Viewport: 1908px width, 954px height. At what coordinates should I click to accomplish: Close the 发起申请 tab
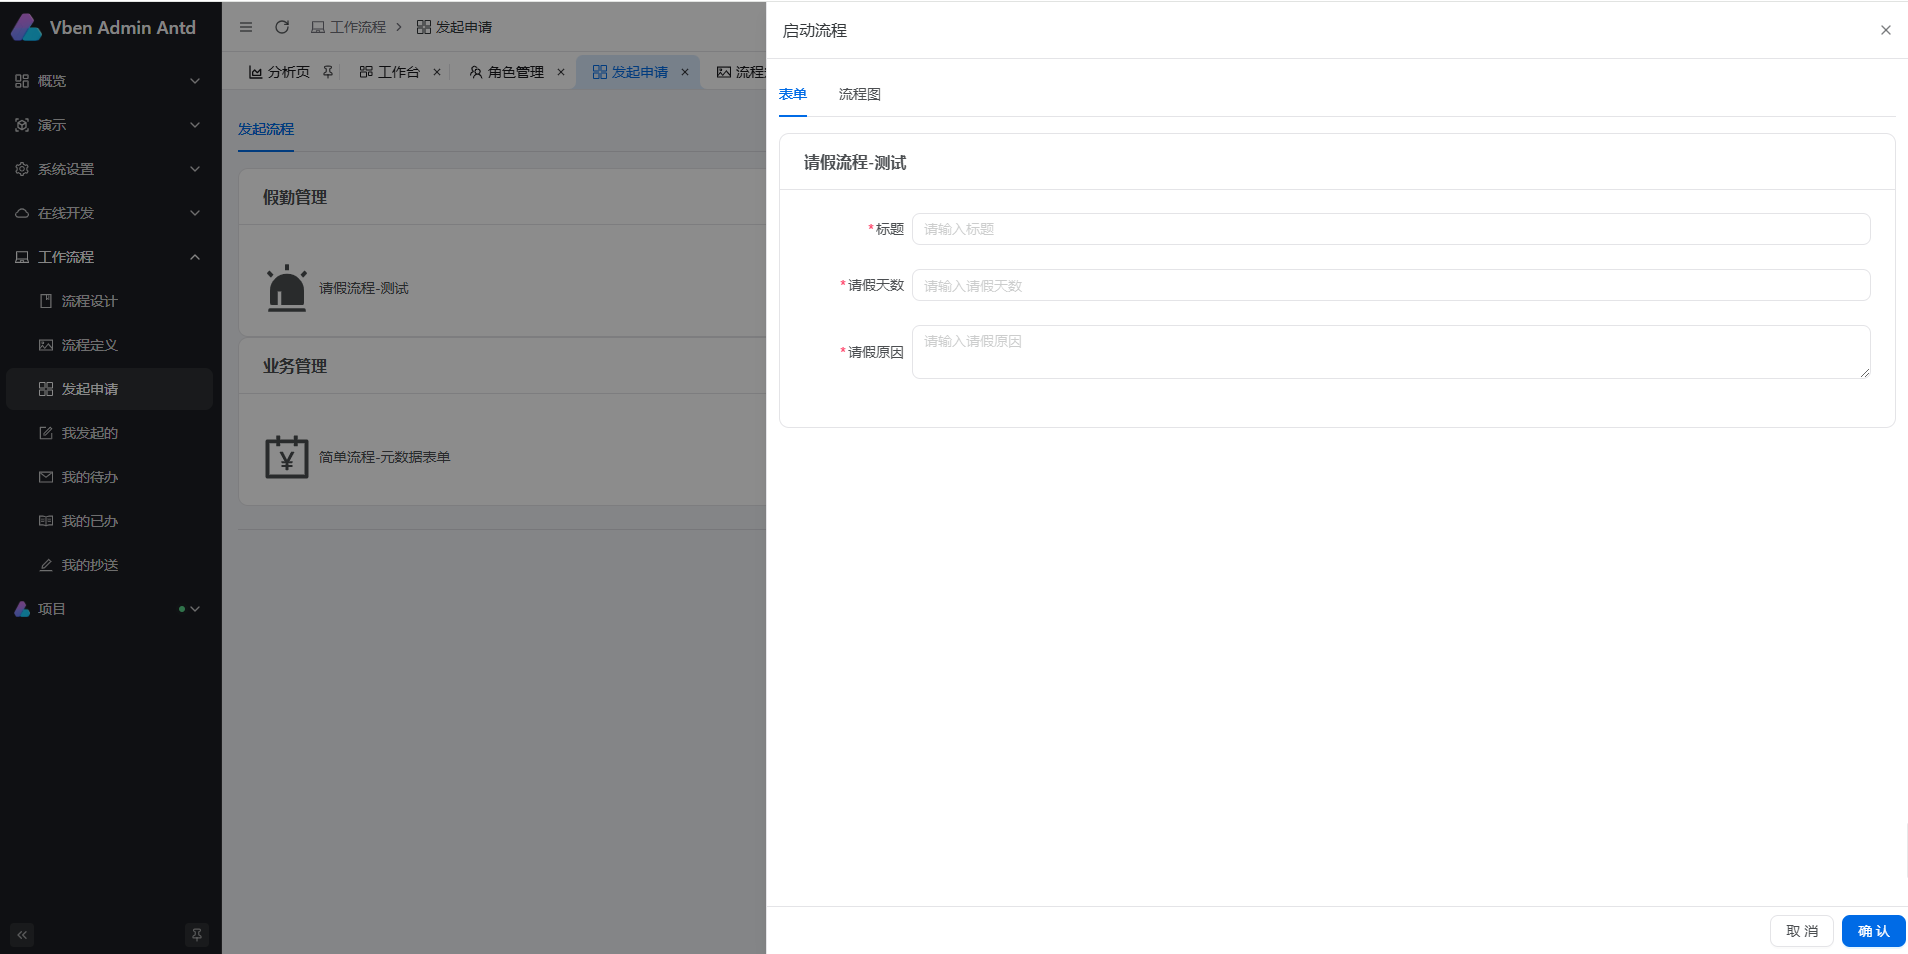[685, 72]
